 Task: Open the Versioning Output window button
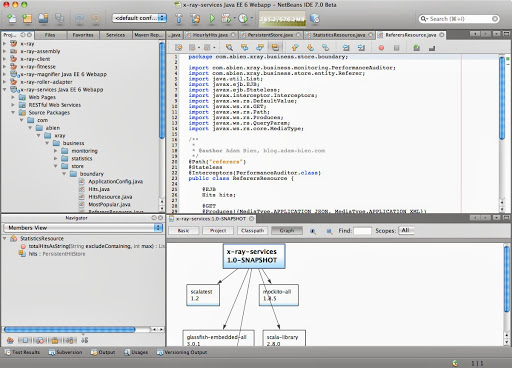pyautogui.click(x=182, y=352)
